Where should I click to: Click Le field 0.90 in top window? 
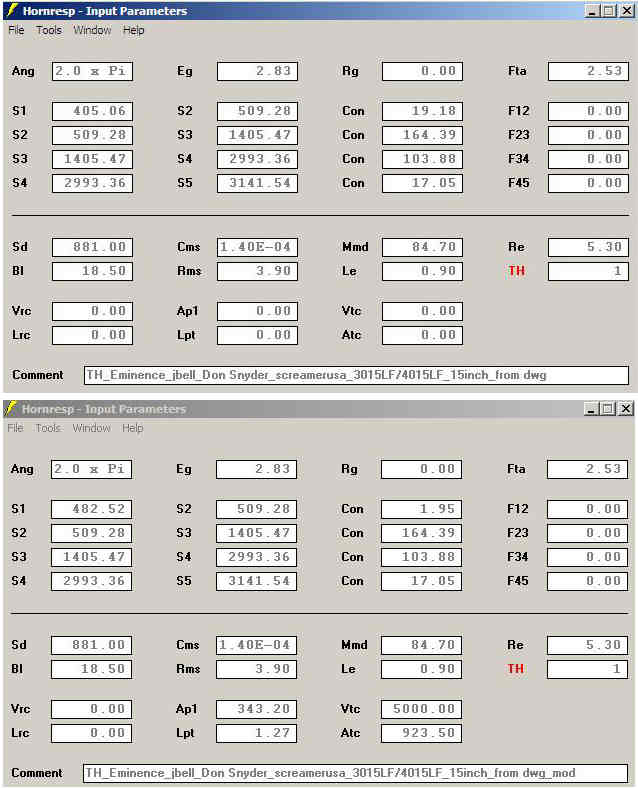422,271
